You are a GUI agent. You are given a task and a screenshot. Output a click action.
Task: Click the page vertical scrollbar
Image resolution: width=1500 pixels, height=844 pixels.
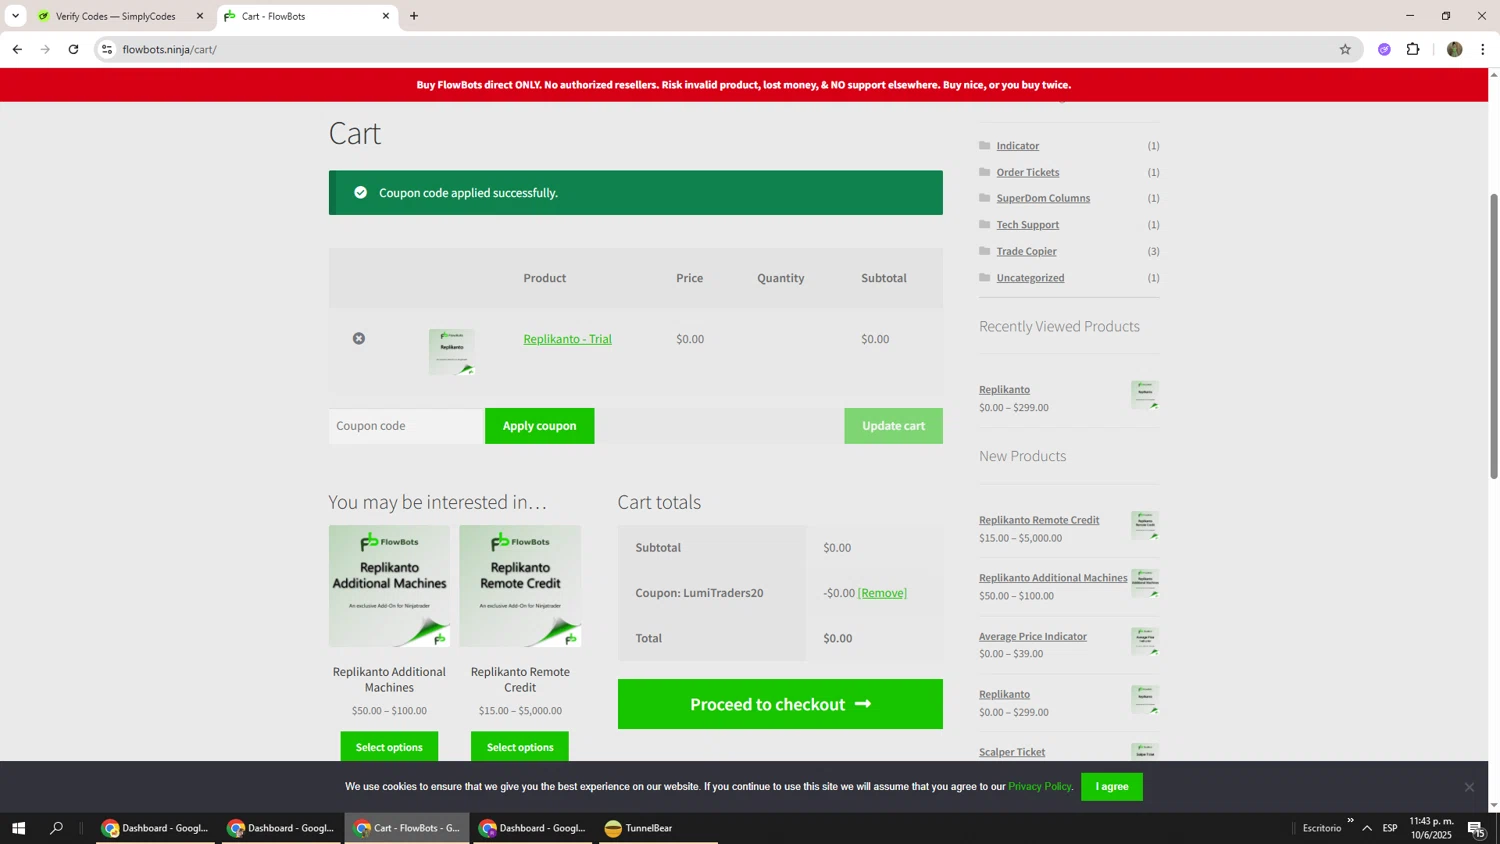pos(1494,337)
